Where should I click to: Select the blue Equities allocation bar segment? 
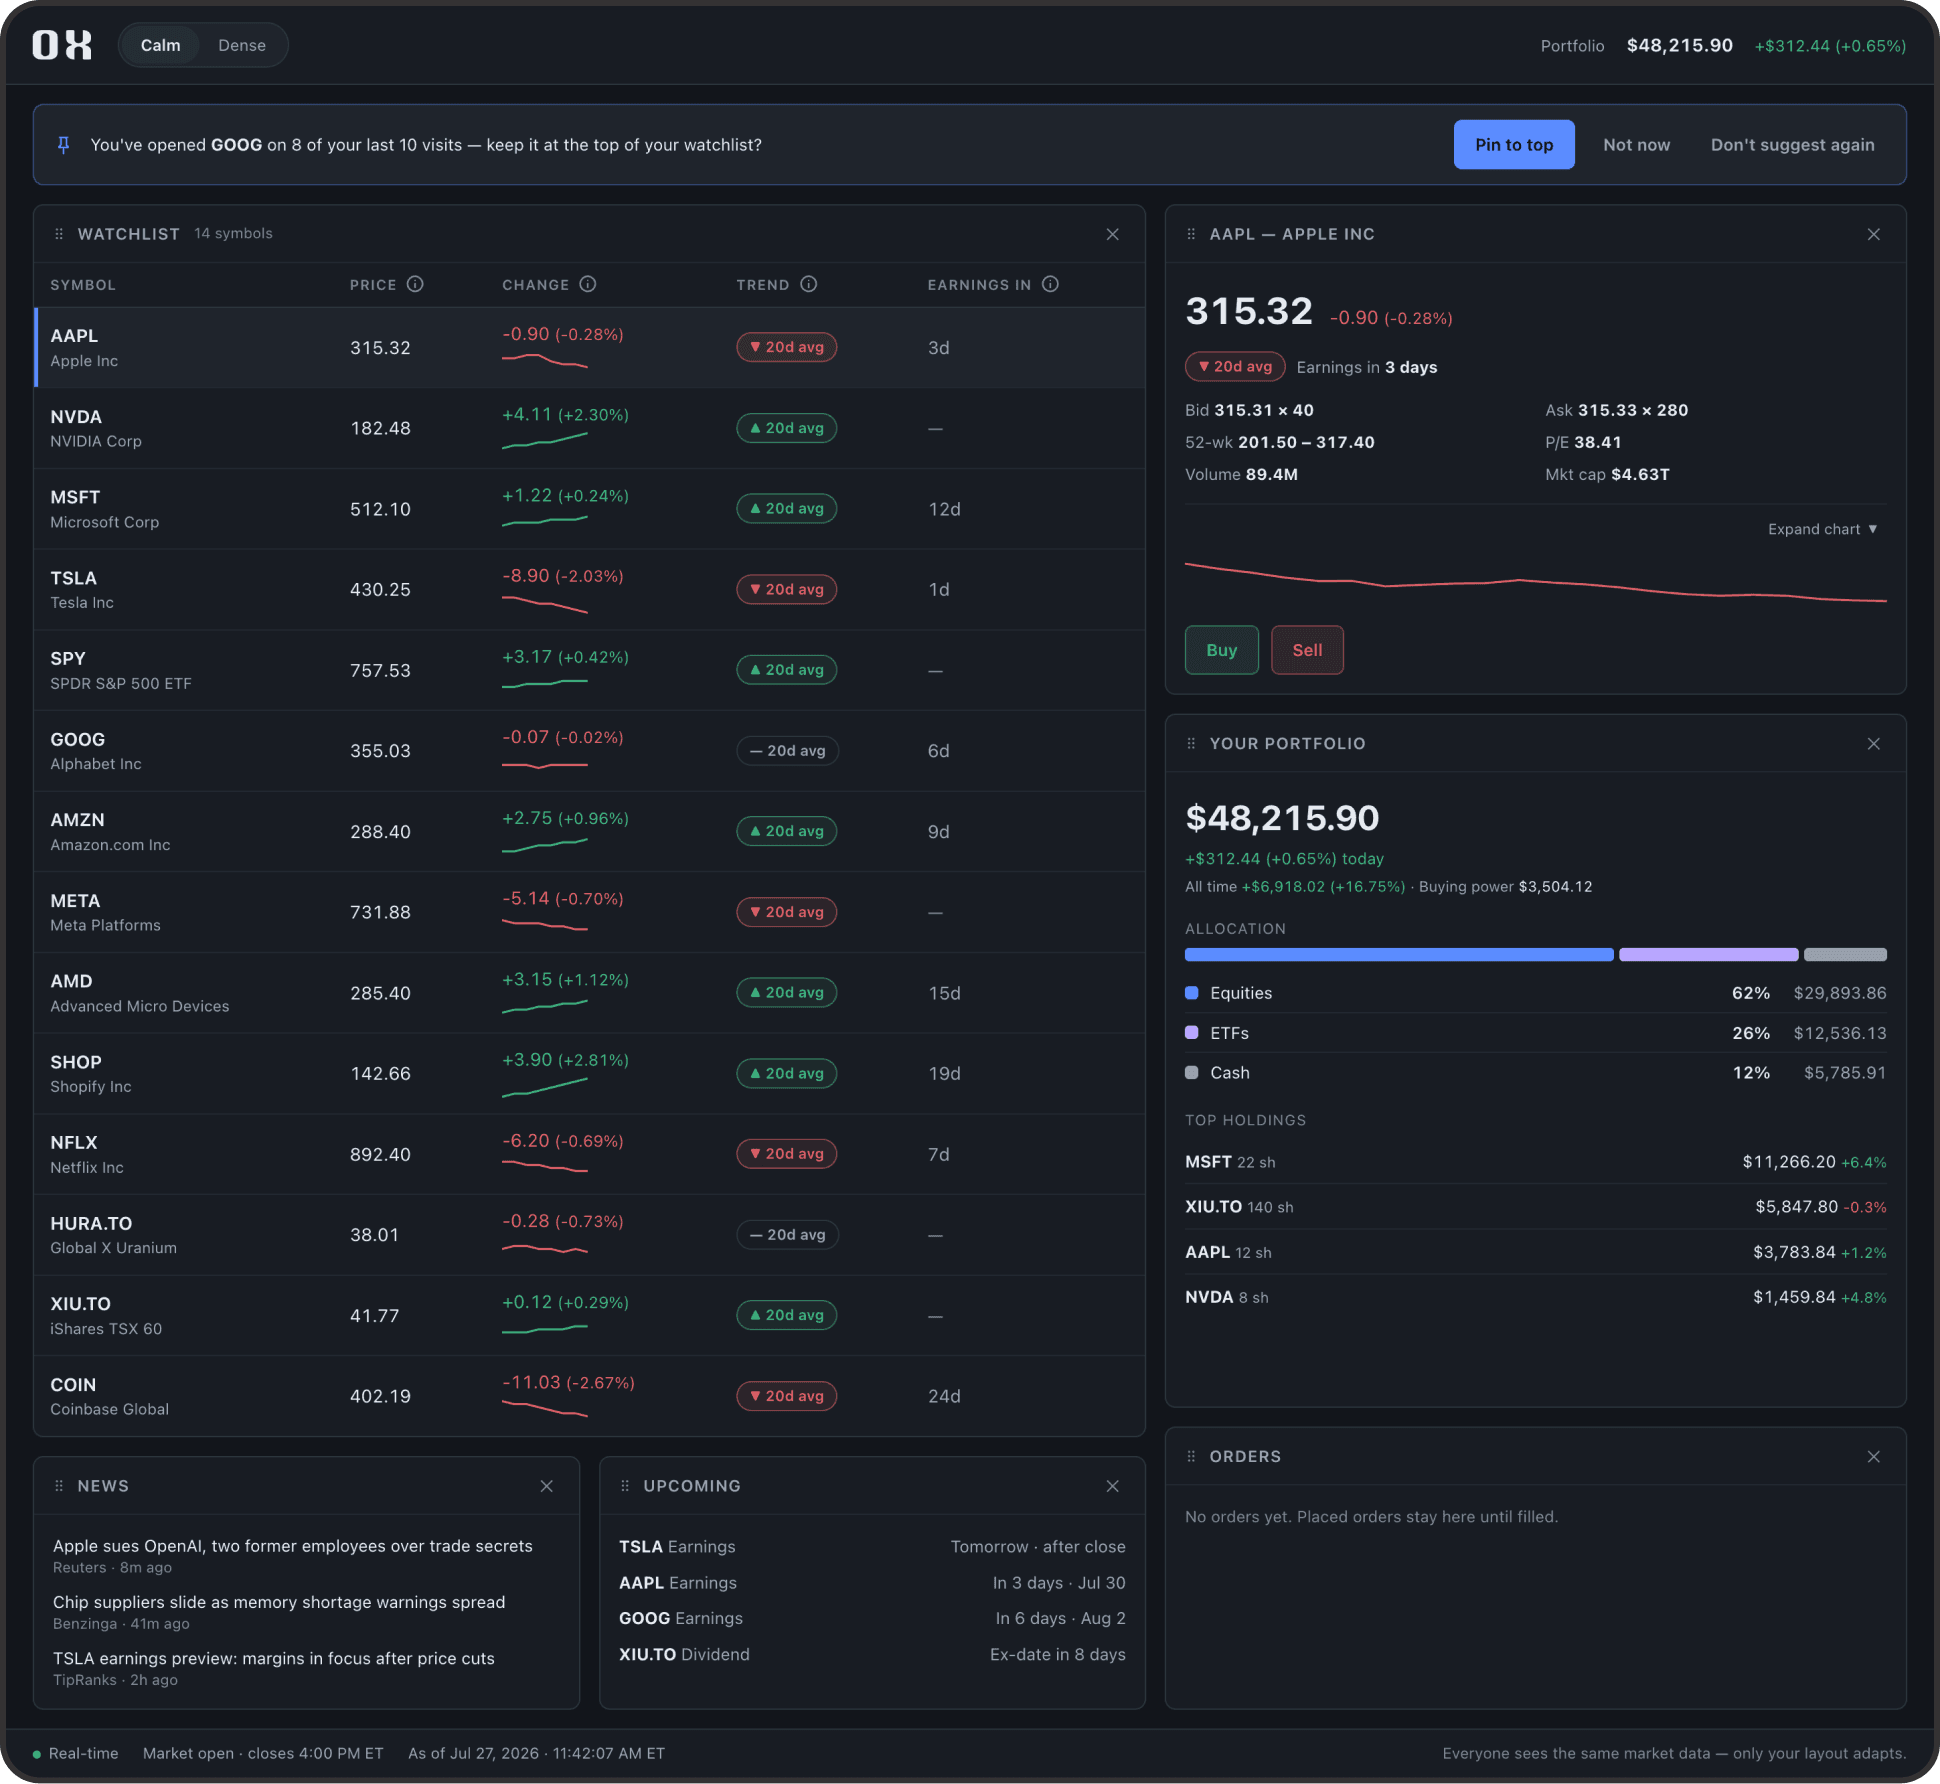[x=1399, y=955]
